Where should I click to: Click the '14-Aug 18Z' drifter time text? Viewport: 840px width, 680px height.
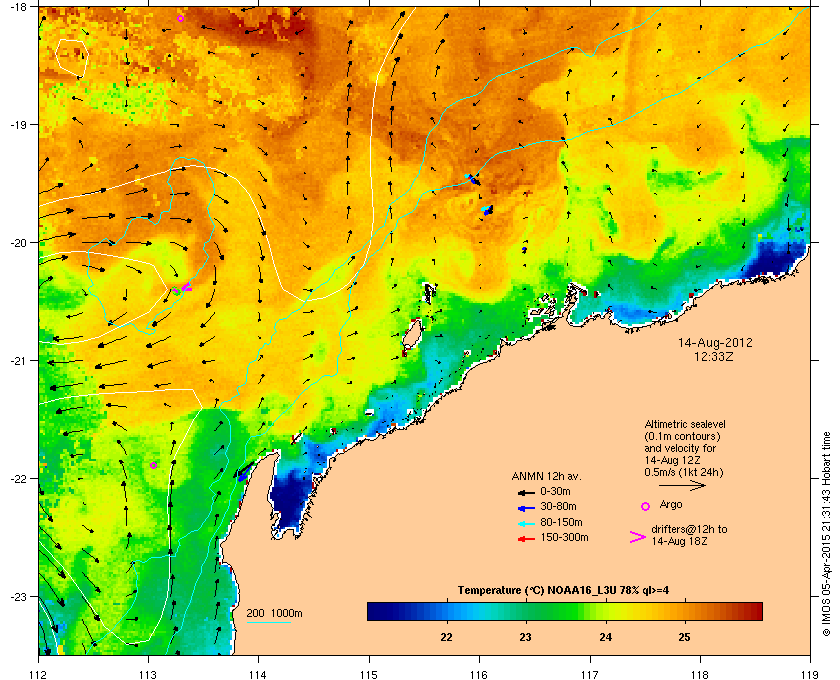[x=679, y=542]
